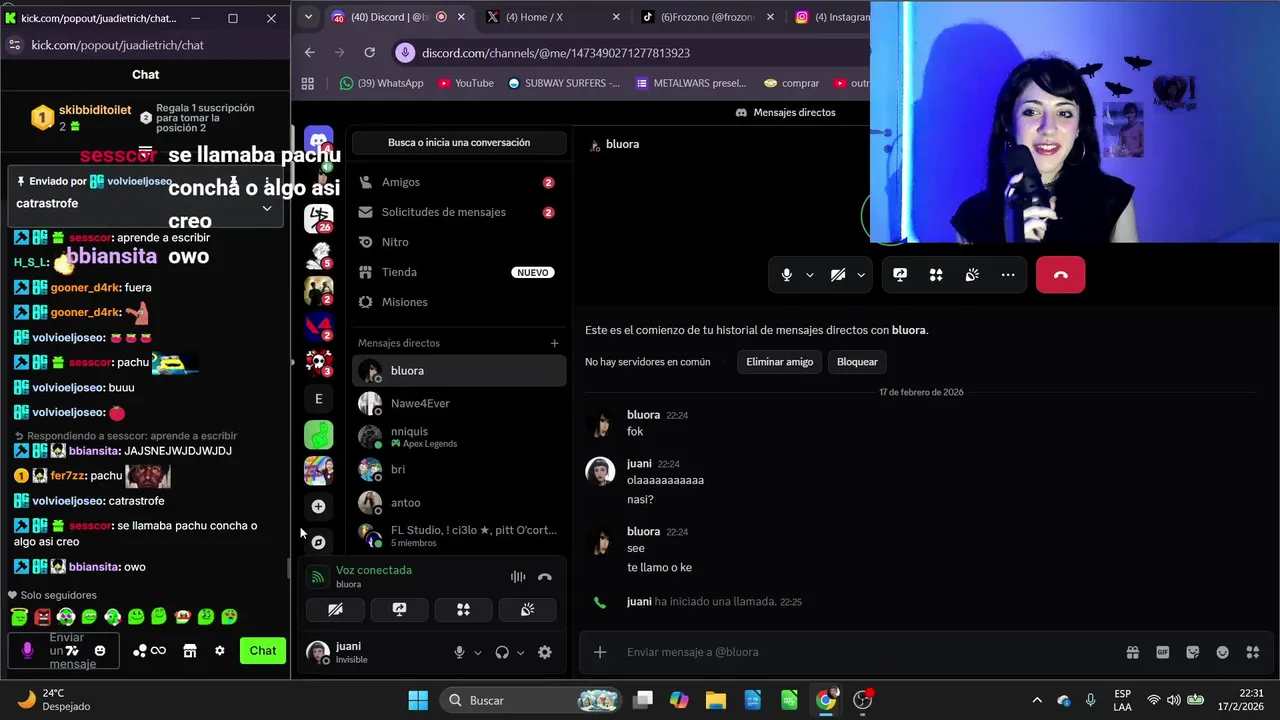The height and width of the screenshot is (720, 1280).
Task: Open more call options ellipsis
Action: (1008, 275)
